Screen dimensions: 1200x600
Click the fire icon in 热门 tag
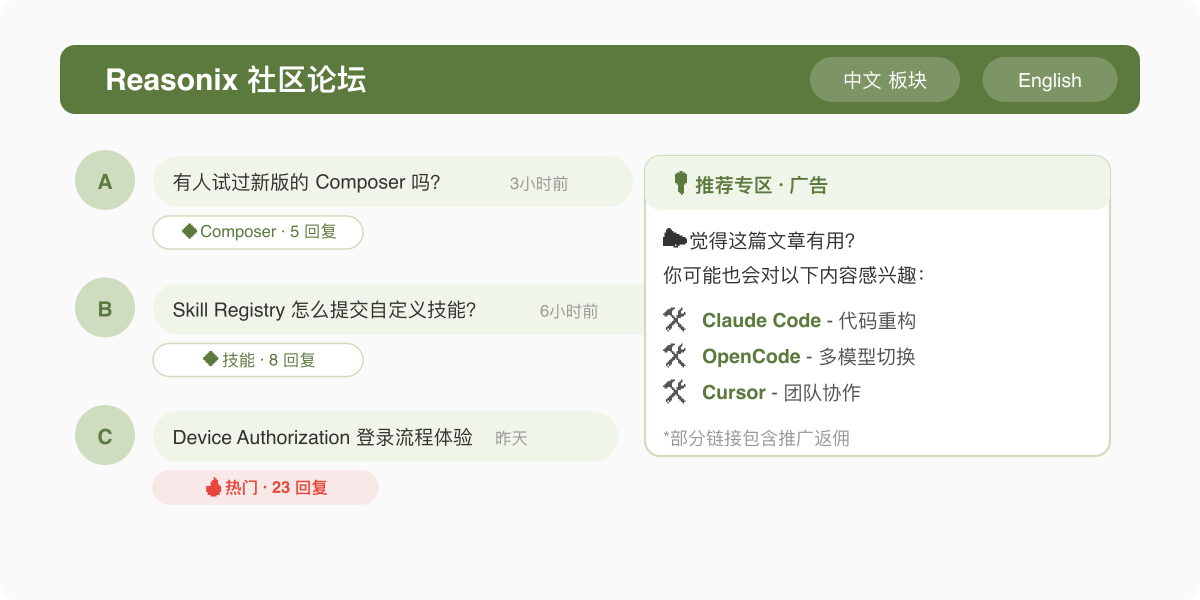point(213,487)
